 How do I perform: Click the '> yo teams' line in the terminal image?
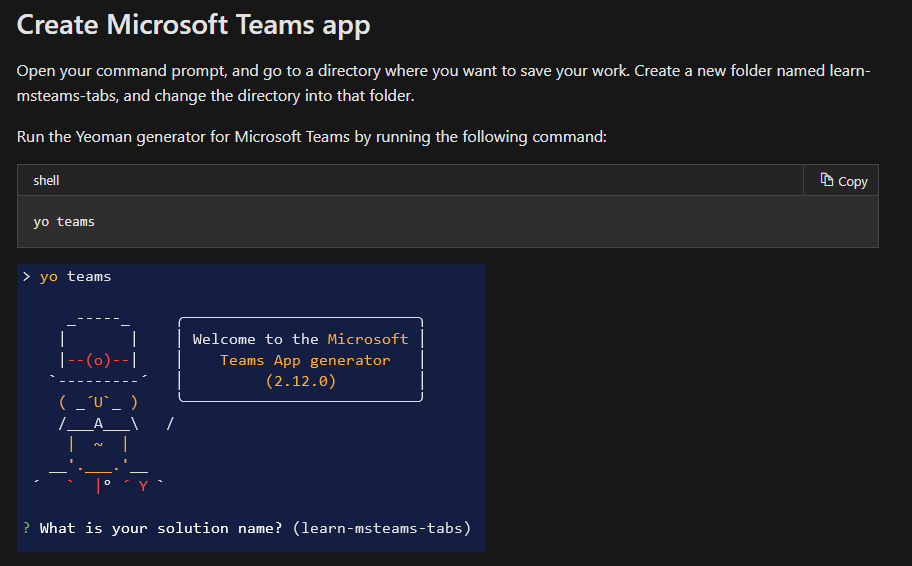pyautogui.click(x=67, y=277)
